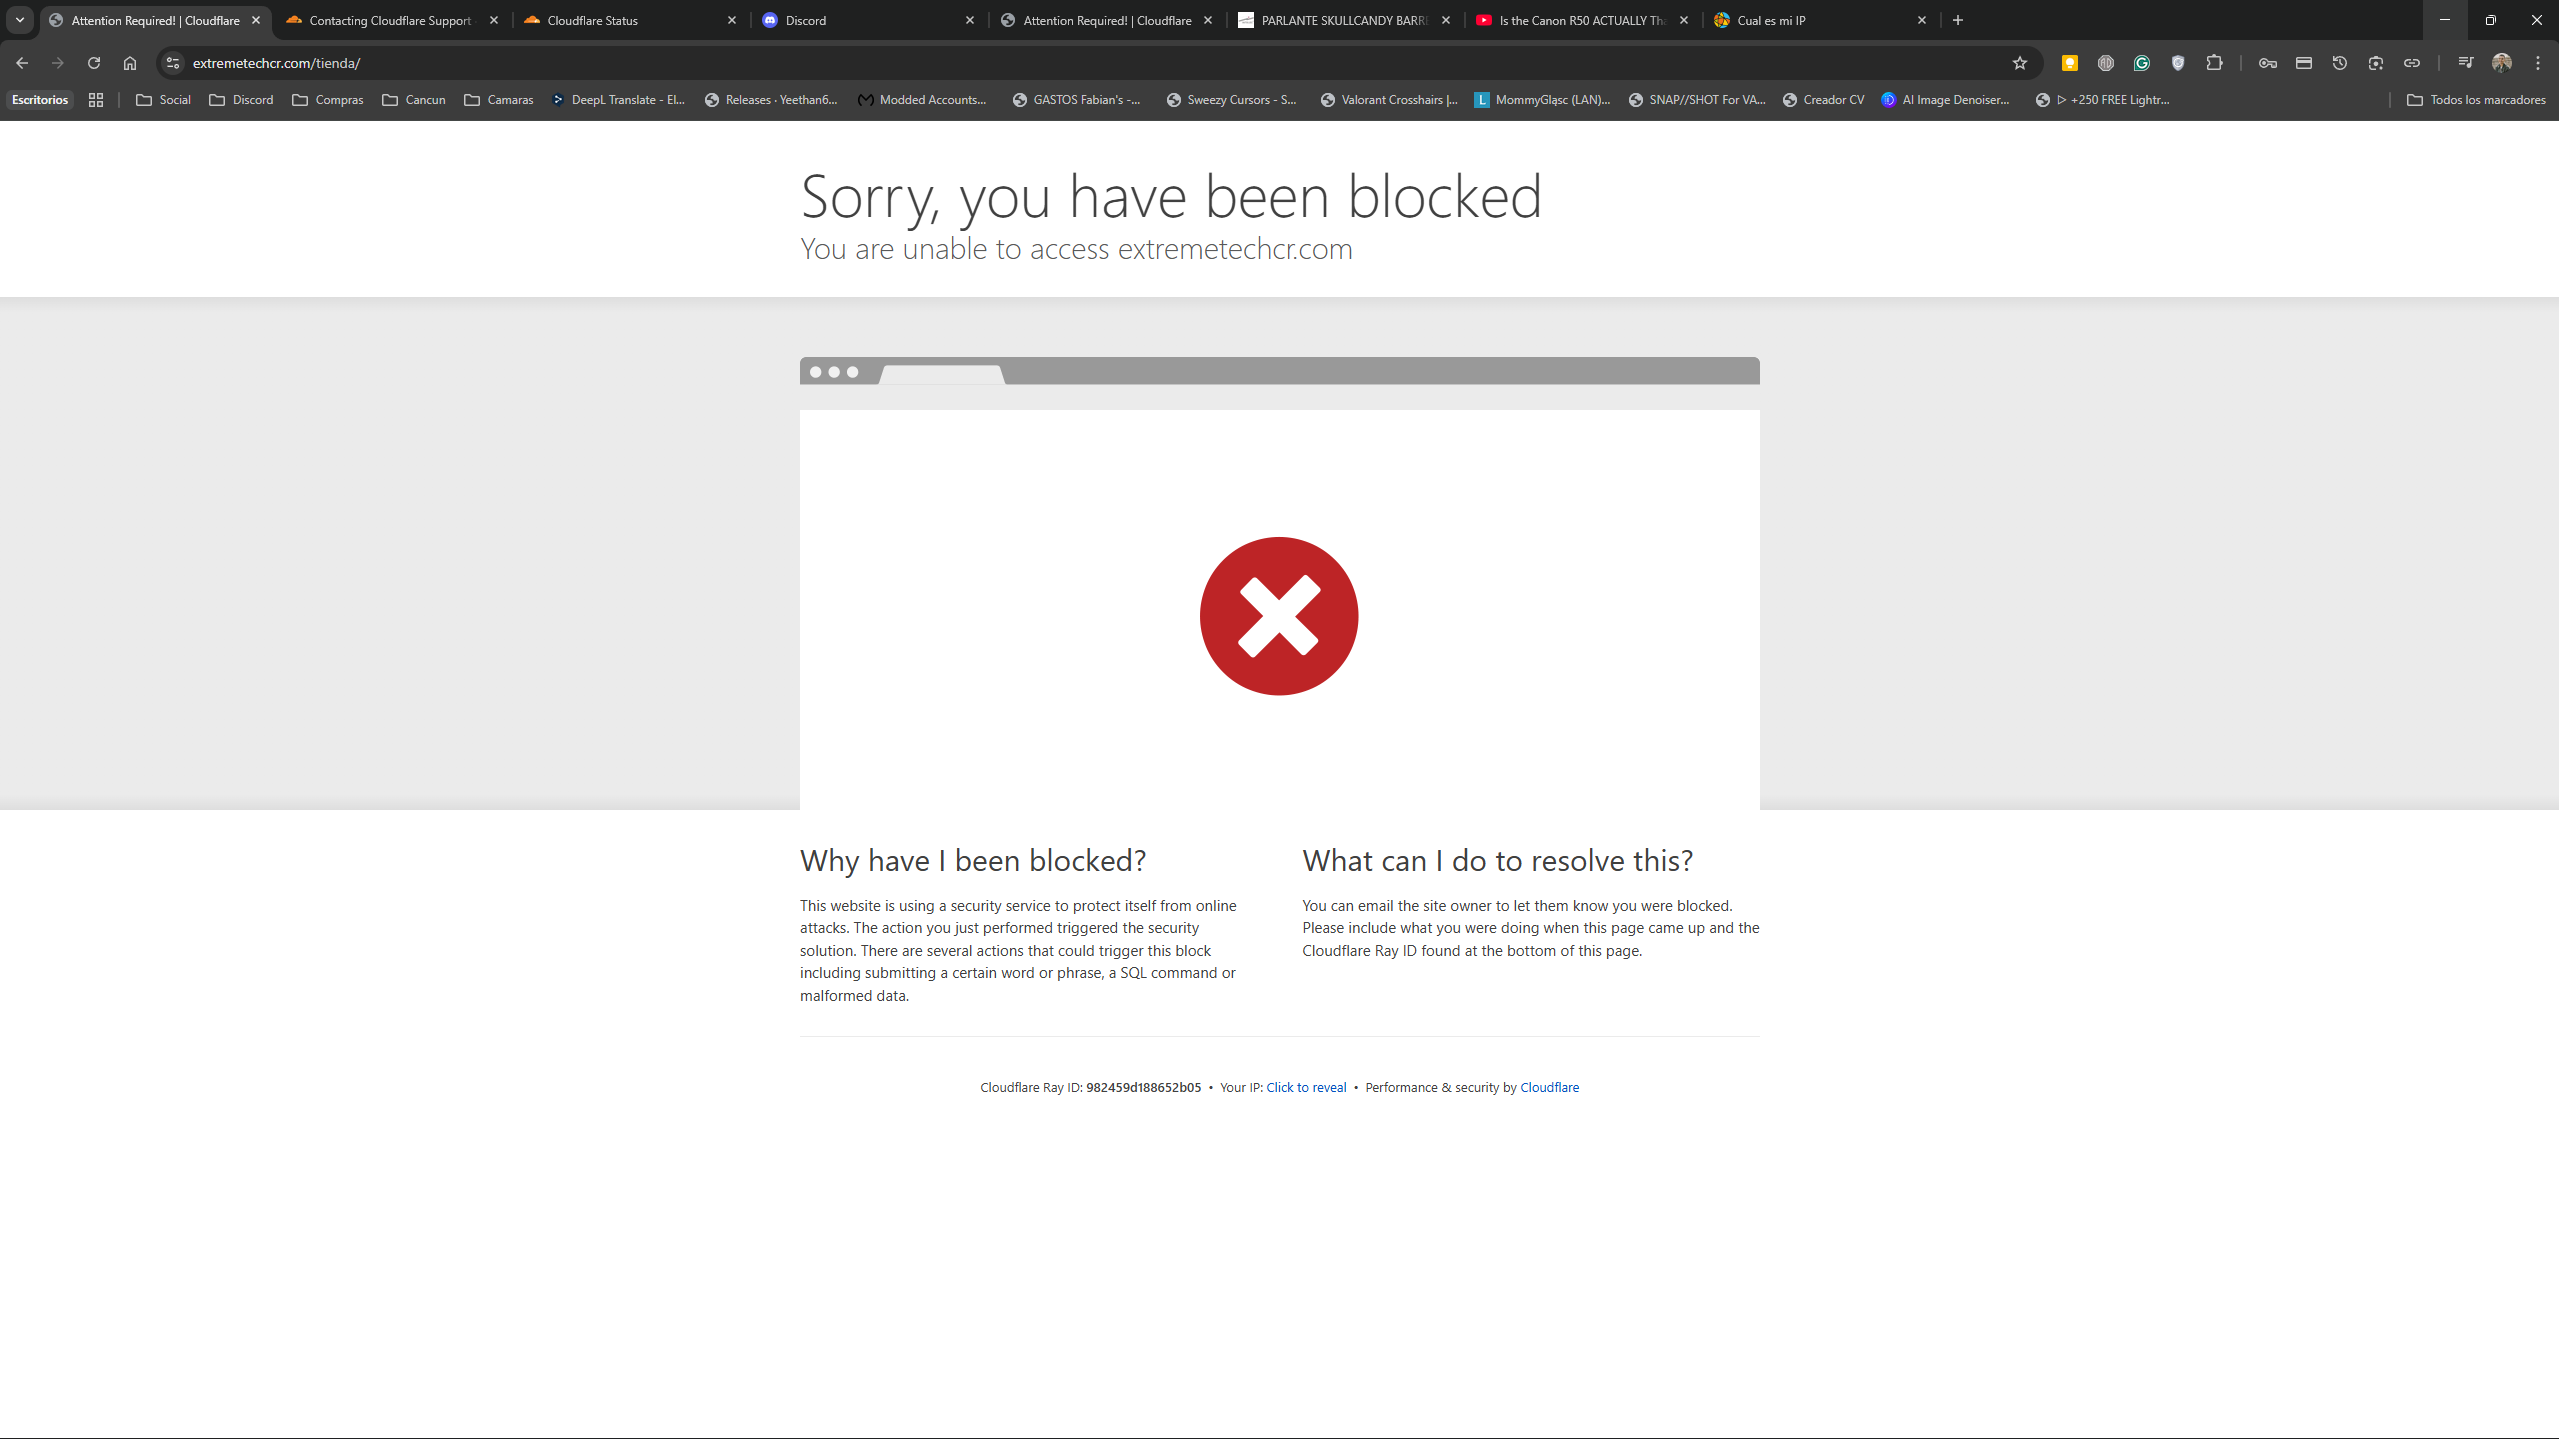
Task: Reload the blocked page
Action: point(93,63)
